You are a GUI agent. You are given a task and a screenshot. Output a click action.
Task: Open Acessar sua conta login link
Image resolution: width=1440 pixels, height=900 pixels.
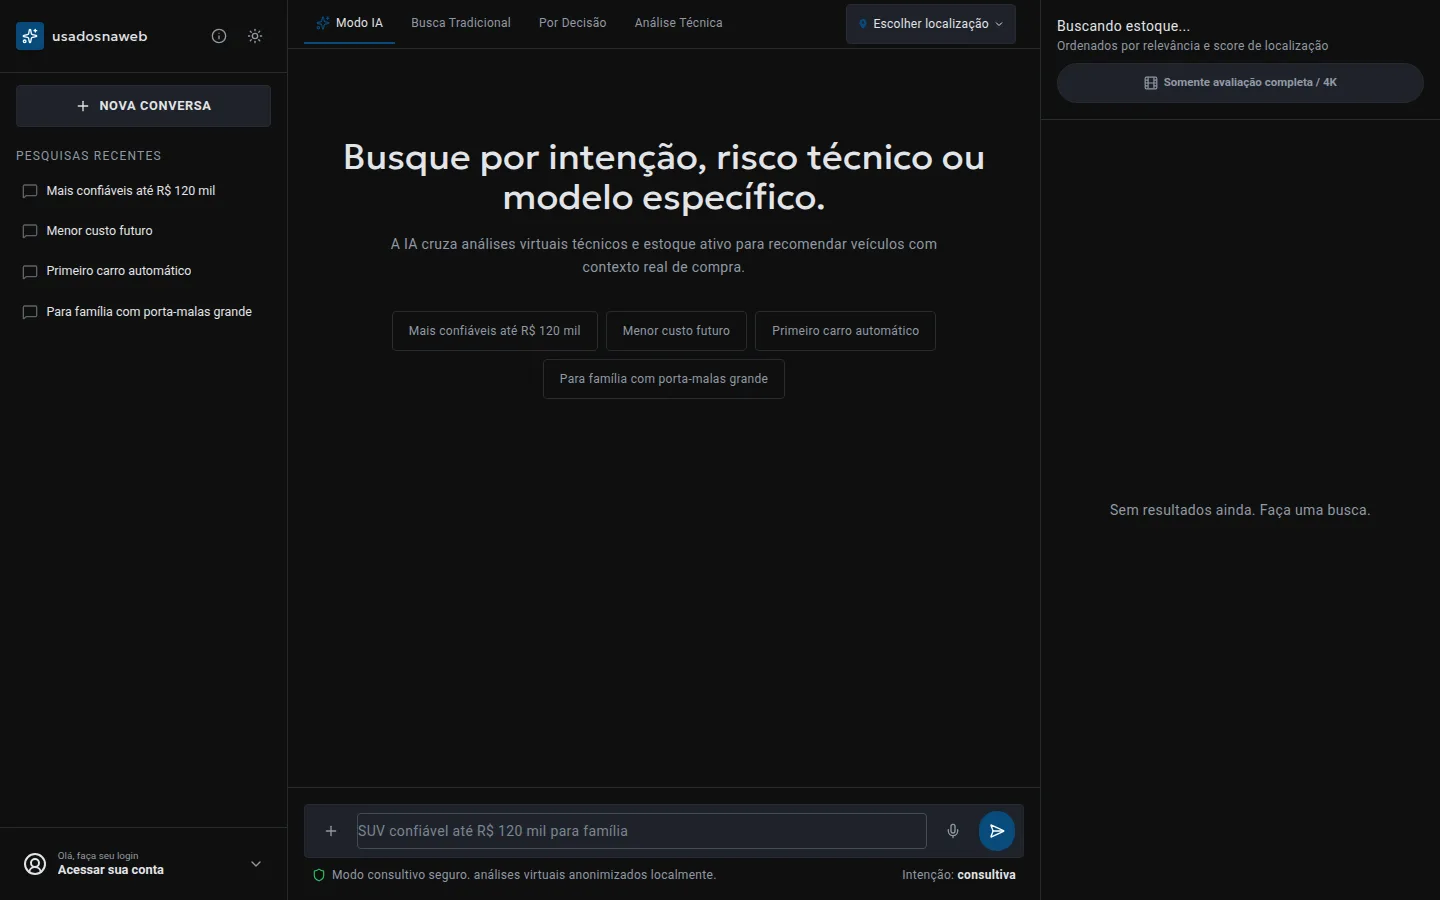point(111,870)
